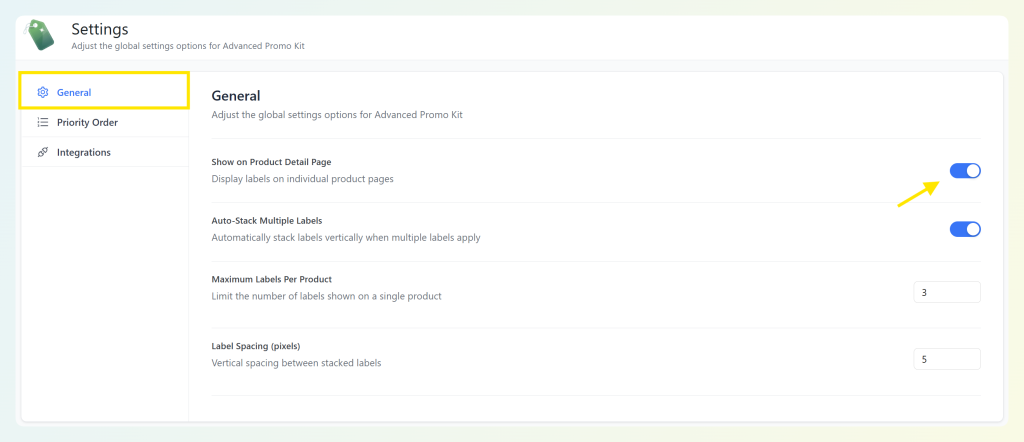This screenshot has height=442, width=1024.
Task: Click the plug icon beside Integrations
Action: (x=42, y=152)
